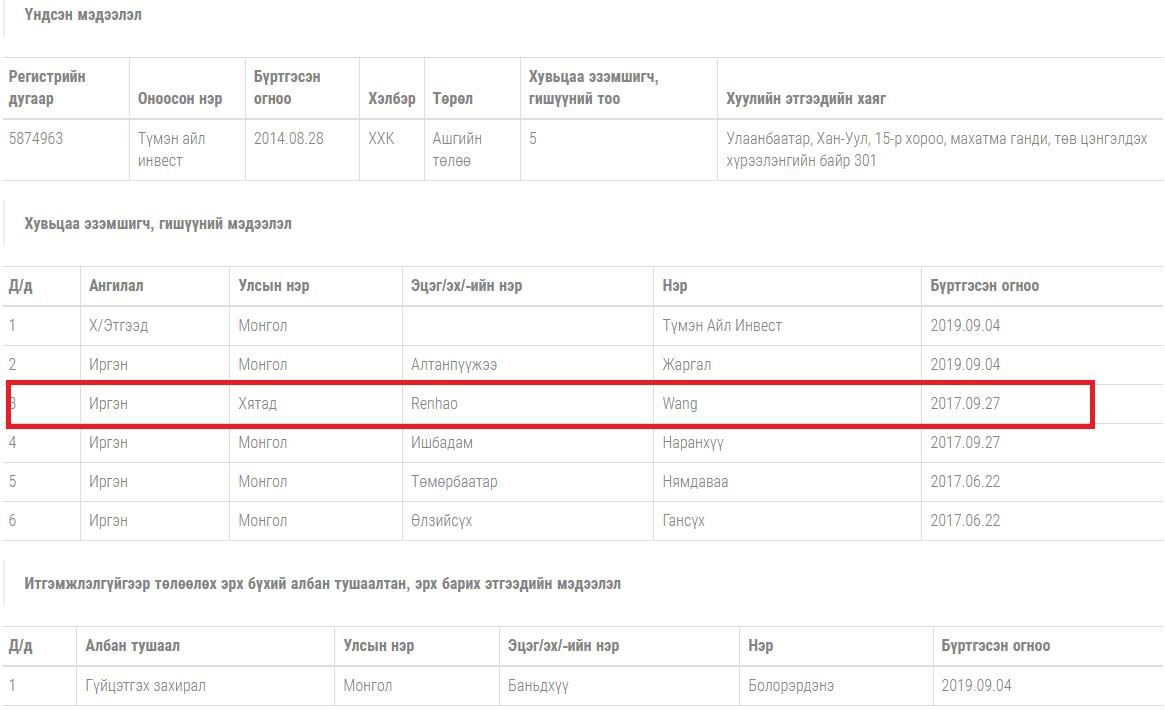Select the Болорэрдэнэ official name
The image size is (1165, 710).
tap(791, 685)
